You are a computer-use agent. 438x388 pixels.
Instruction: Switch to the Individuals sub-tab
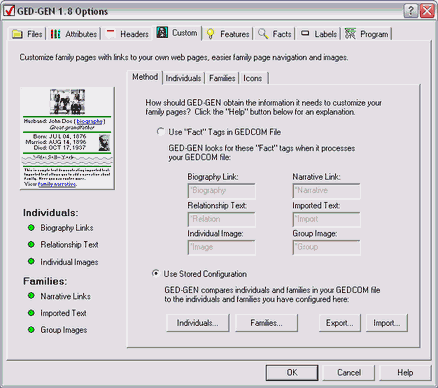pos(183,78)
